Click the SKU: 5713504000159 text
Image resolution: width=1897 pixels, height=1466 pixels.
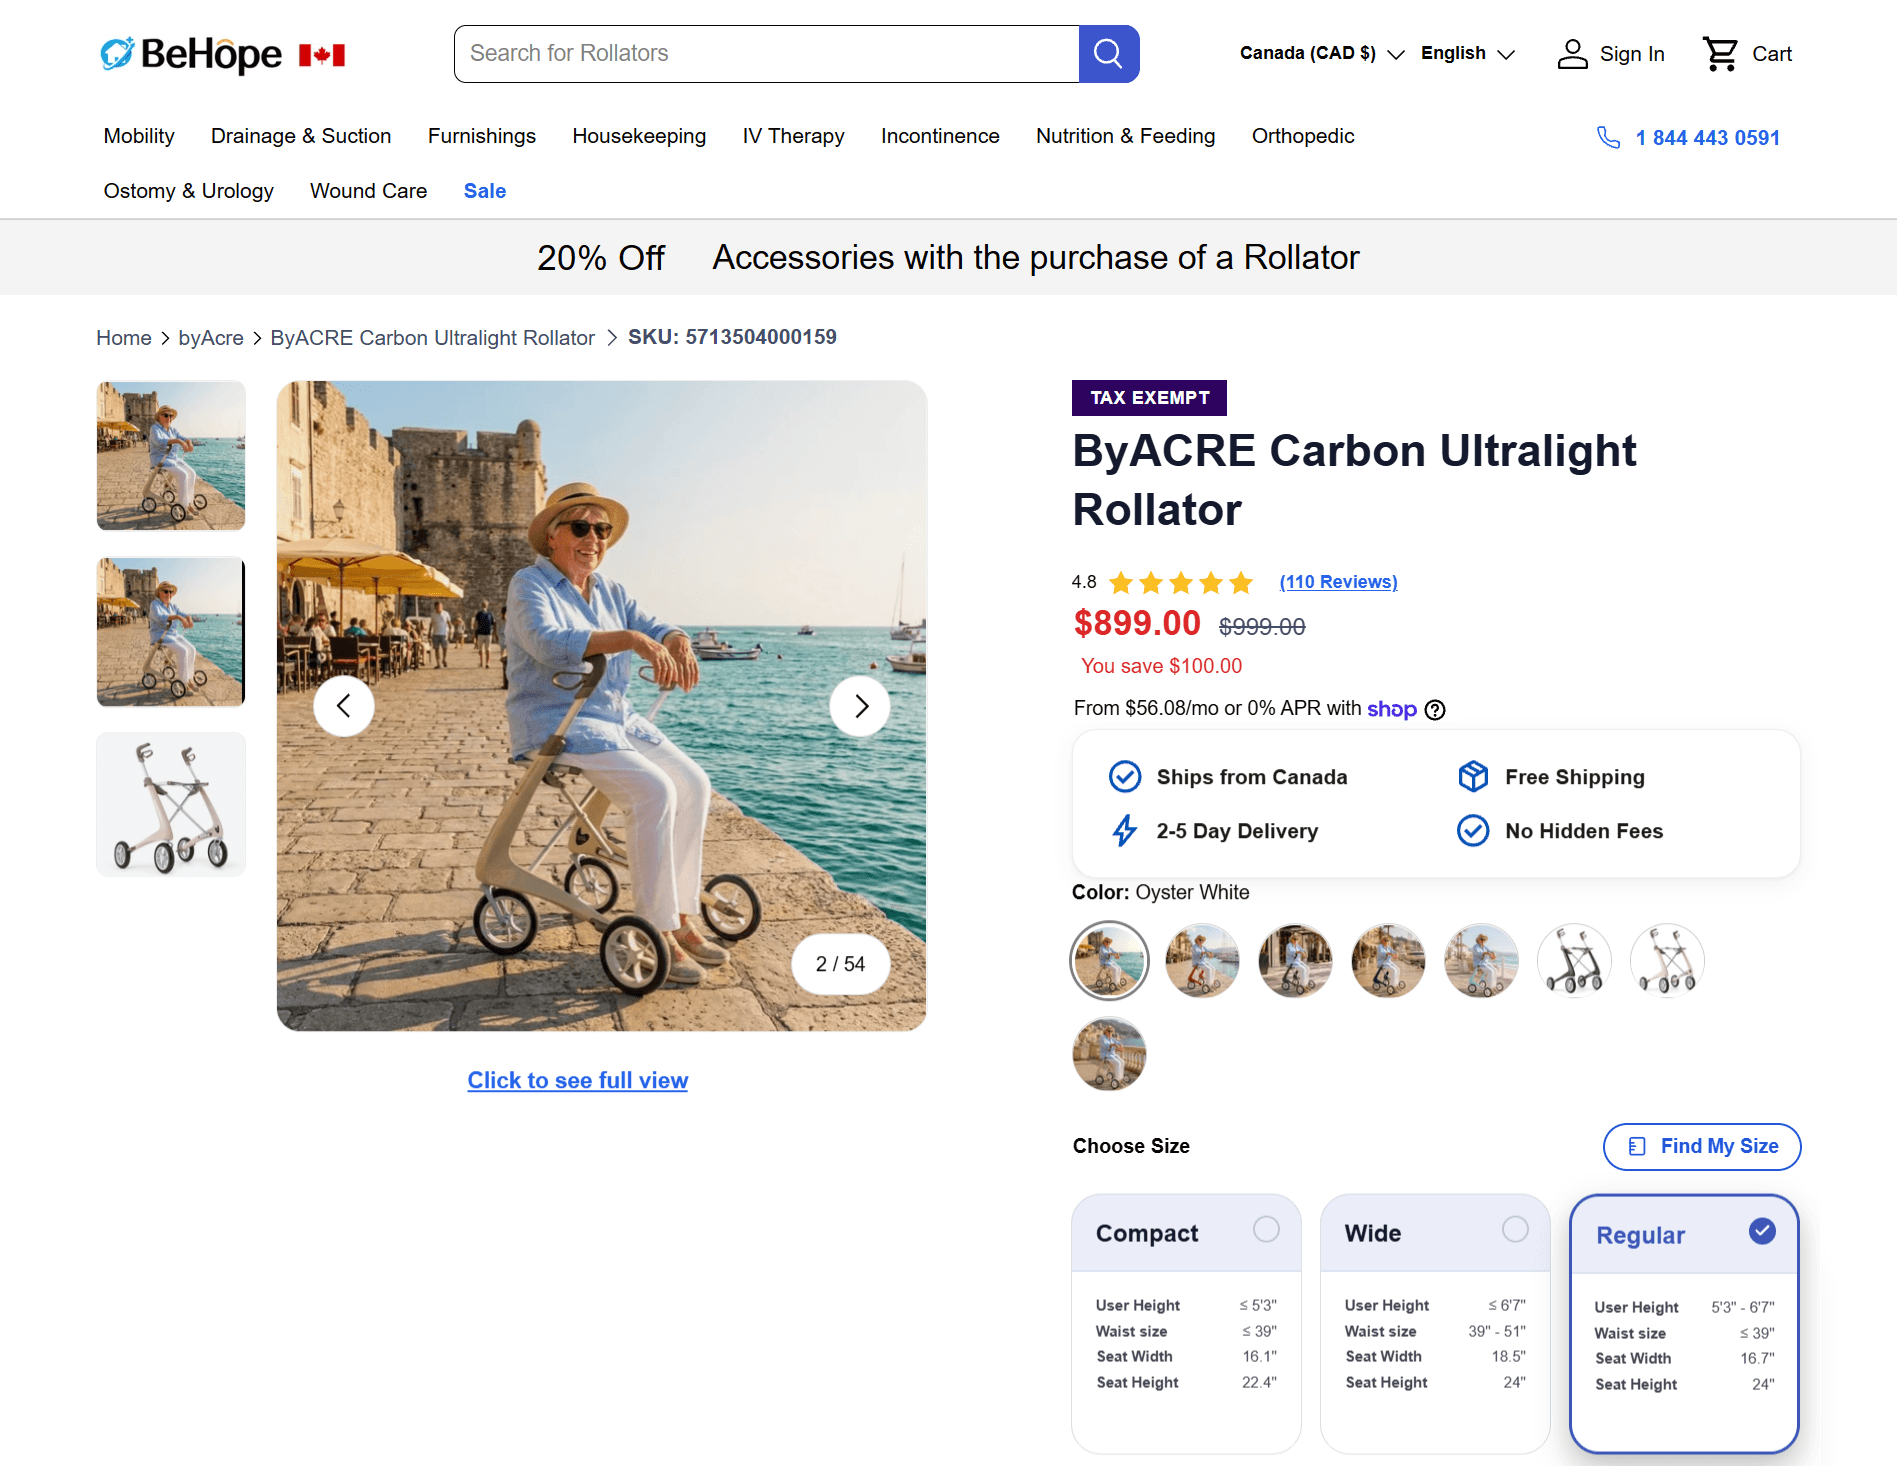pyautogui.click(x=732, y=337)
